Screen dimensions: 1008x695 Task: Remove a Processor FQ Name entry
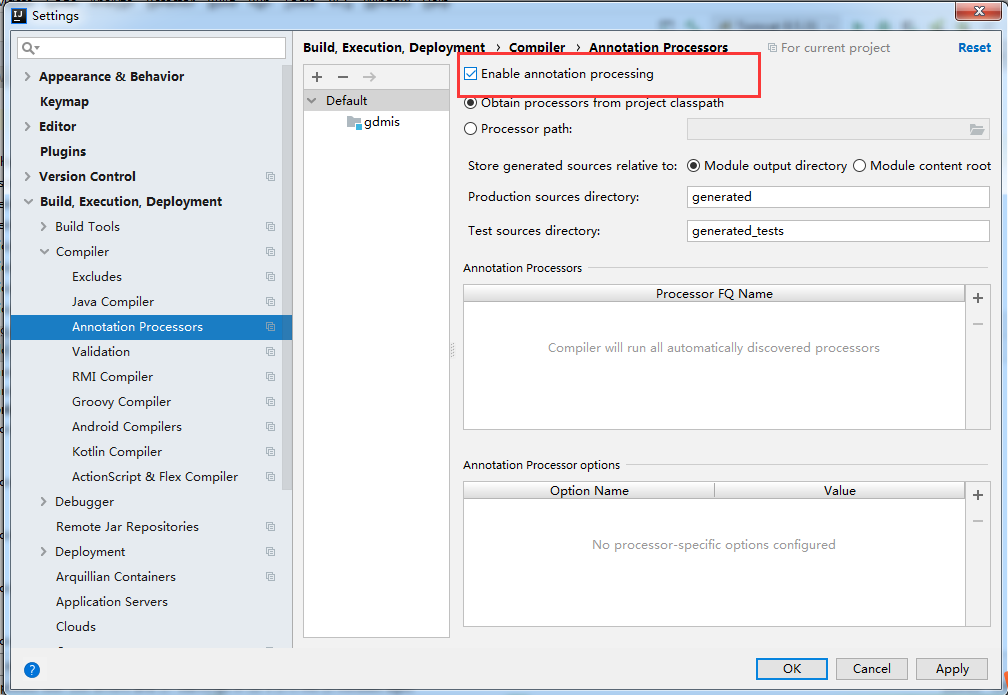point(977,323)
